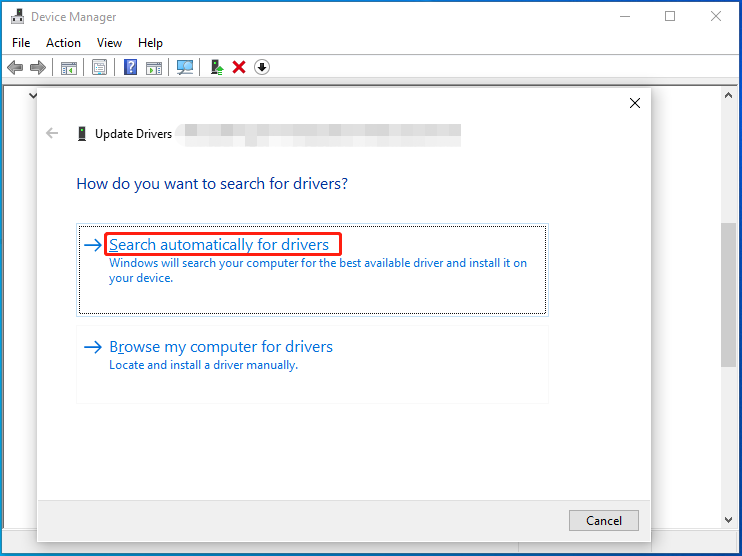742x556 pixels.
Task: Click the 'How do you want to search' heading
Action: 212,184
